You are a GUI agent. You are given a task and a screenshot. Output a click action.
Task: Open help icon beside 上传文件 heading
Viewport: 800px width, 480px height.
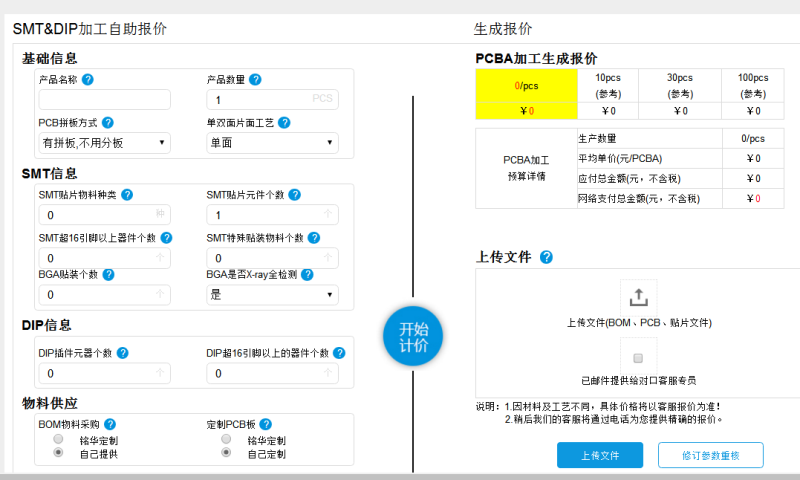(546, 257)
